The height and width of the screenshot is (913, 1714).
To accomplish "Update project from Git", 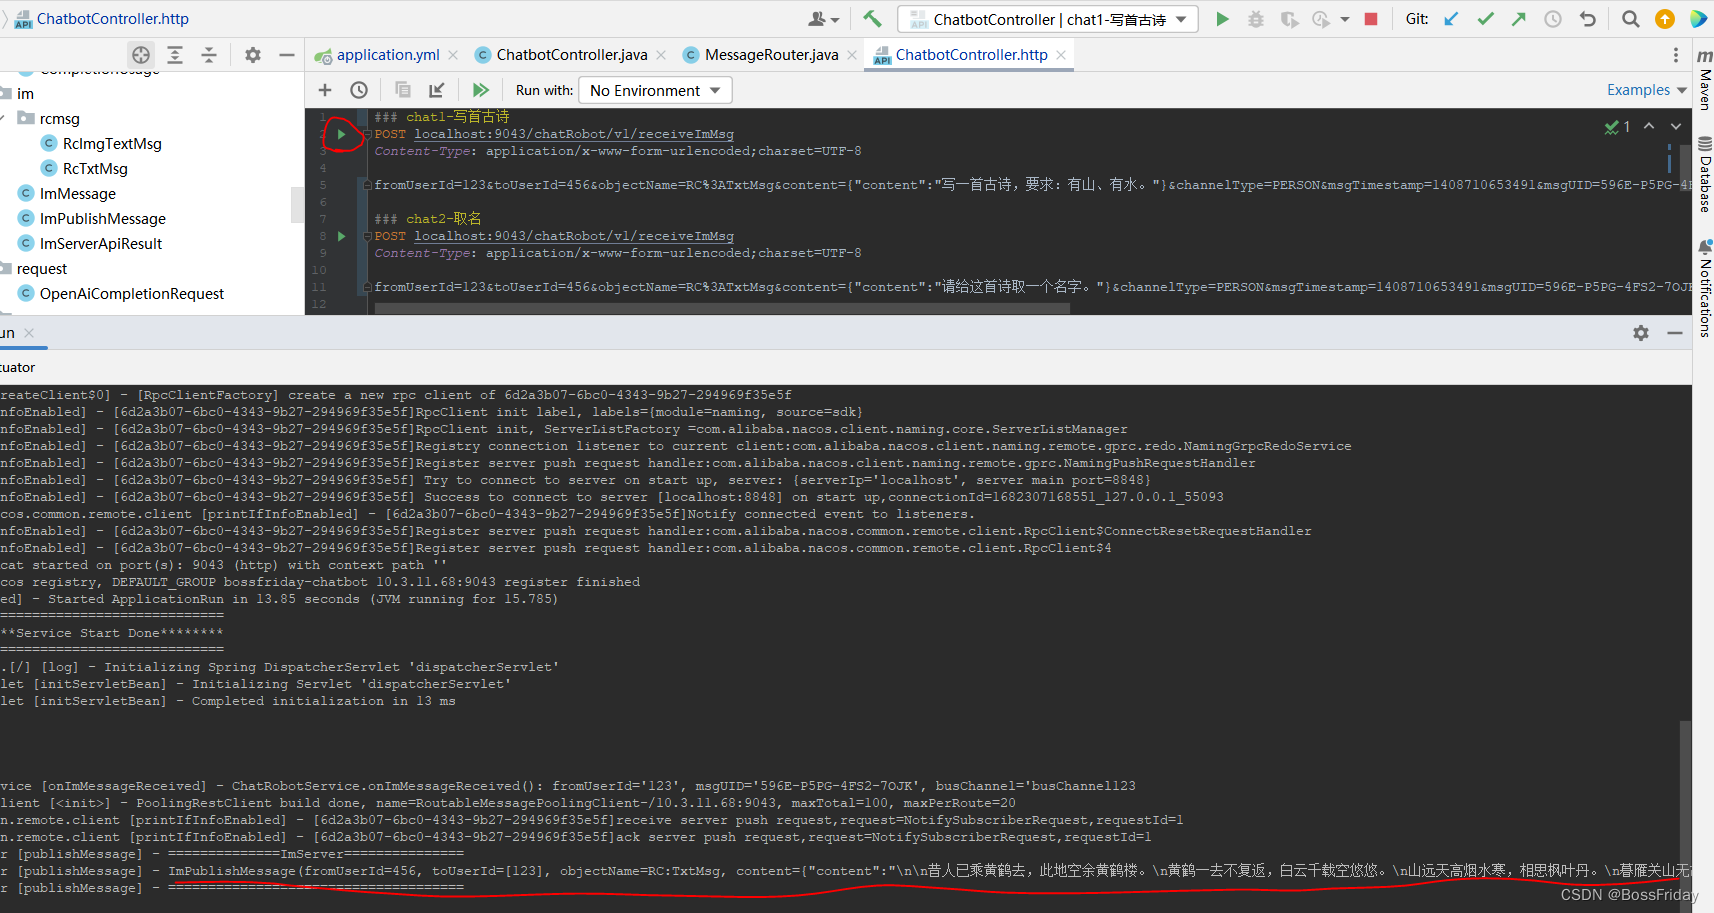I will (x=1451, y=19).
